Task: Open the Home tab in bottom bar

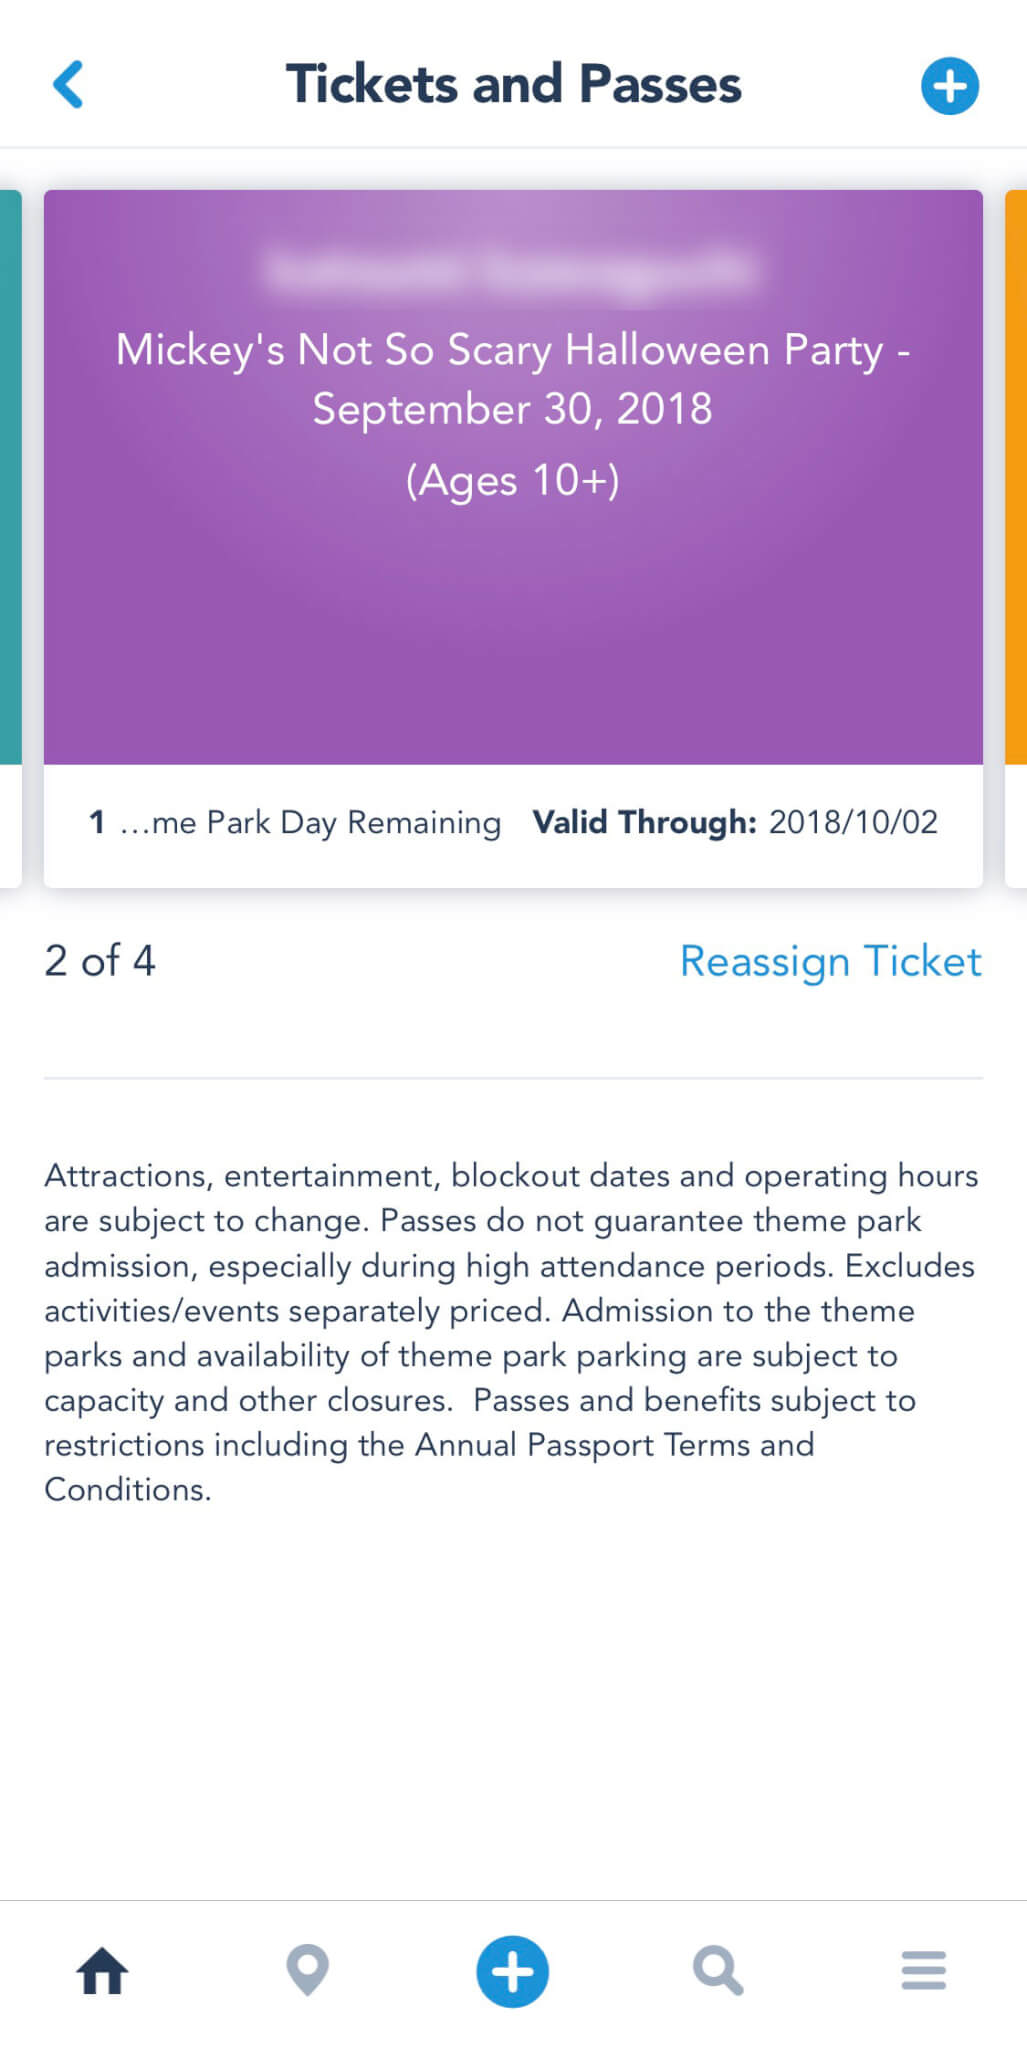Action: click(103, 1971)
